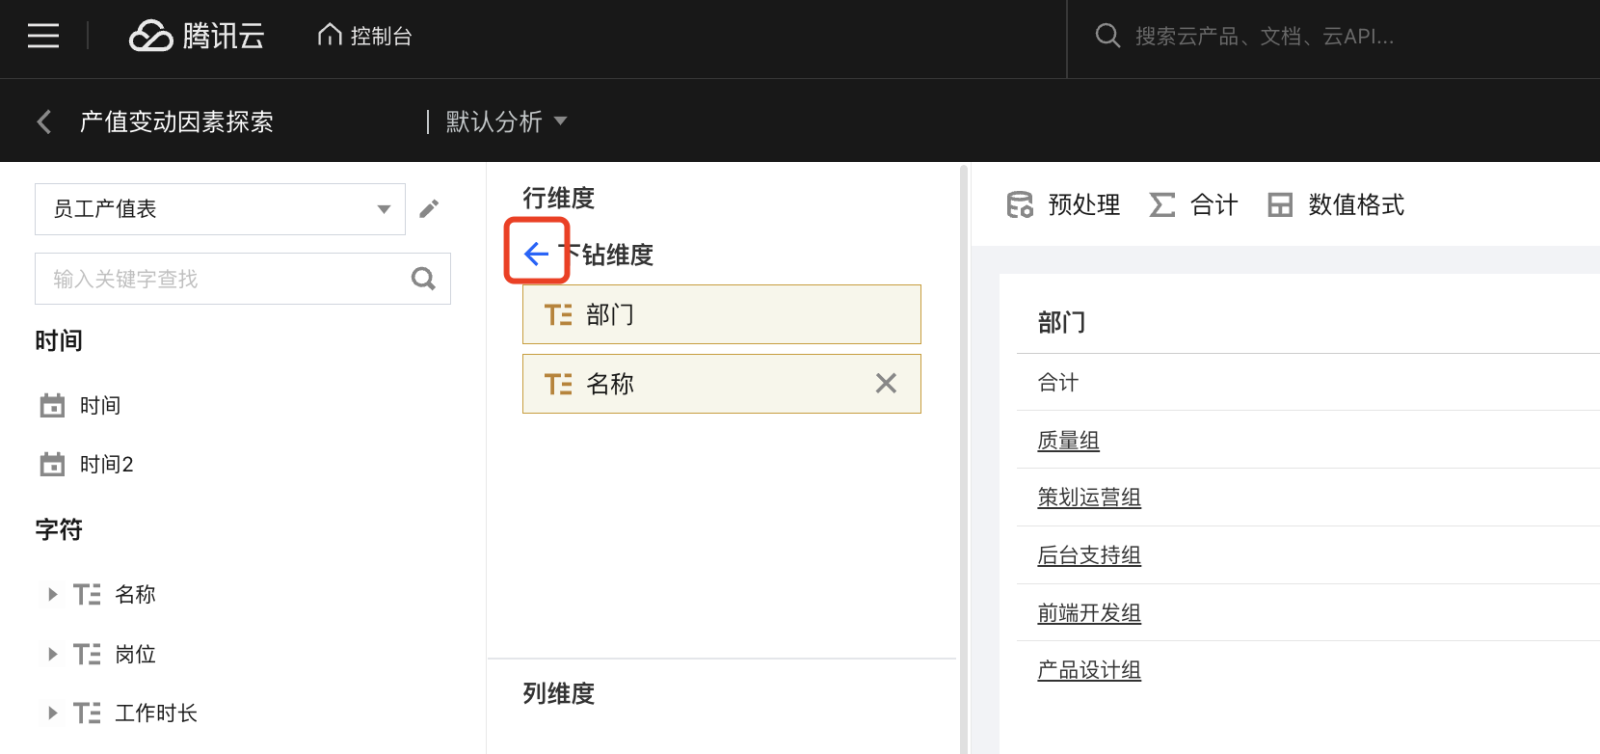Click the blue drill-back arrow icon
The width and height of the screenshot is (1600, 754).
pyautogui.click(x=536, y=254)
